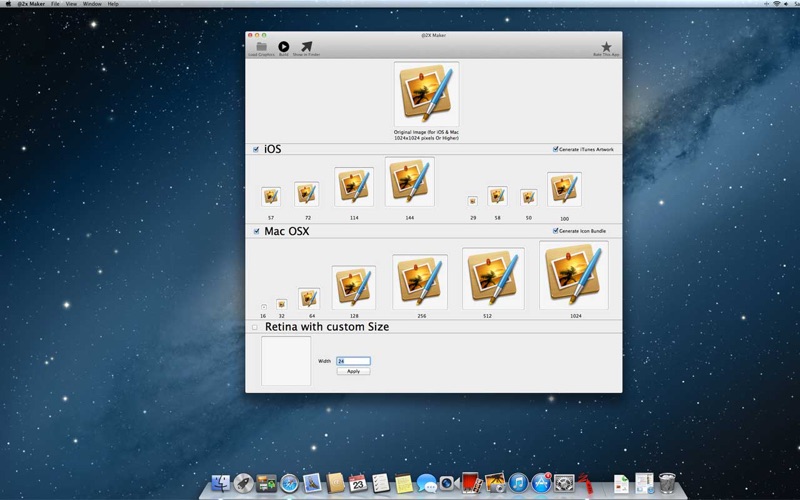The width and height of the screenshot is (800, 500).
Task: Open System Preferences gear in Dock
Action: (564, 483)
